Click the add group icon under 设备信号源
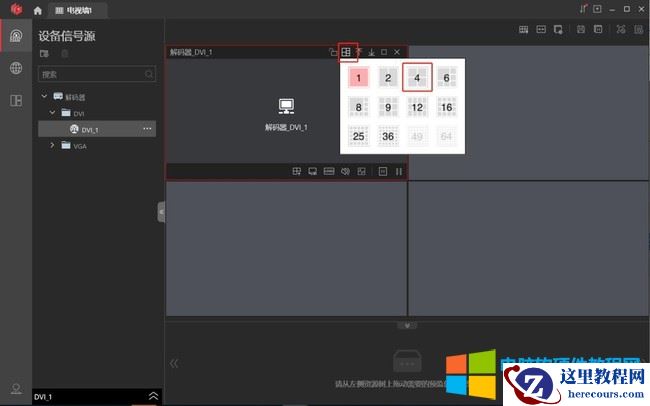 click(44, 53)
